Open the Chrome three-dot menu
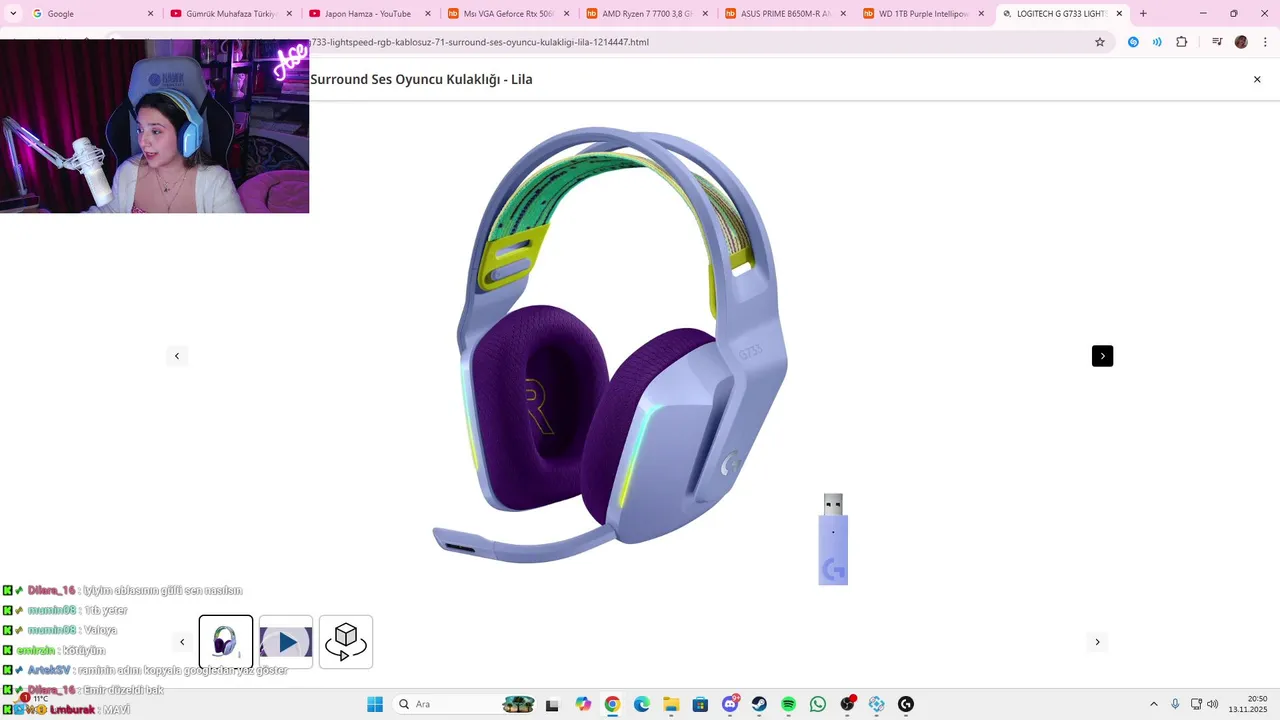The height and width of the screenshot is (720, 1280). (1265, 42)
